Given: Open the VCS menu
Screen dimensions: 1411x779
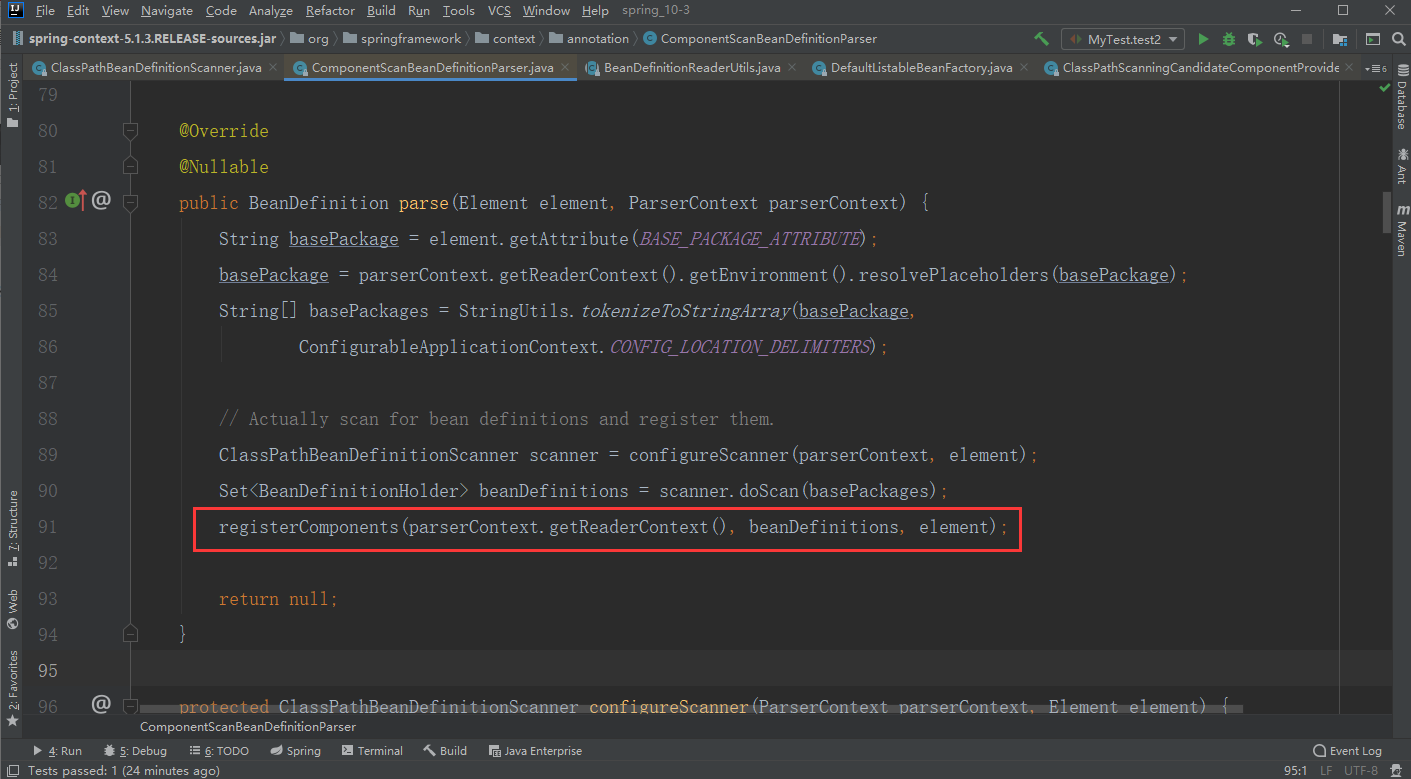Looking at the screenshot, I should point(499,11).
